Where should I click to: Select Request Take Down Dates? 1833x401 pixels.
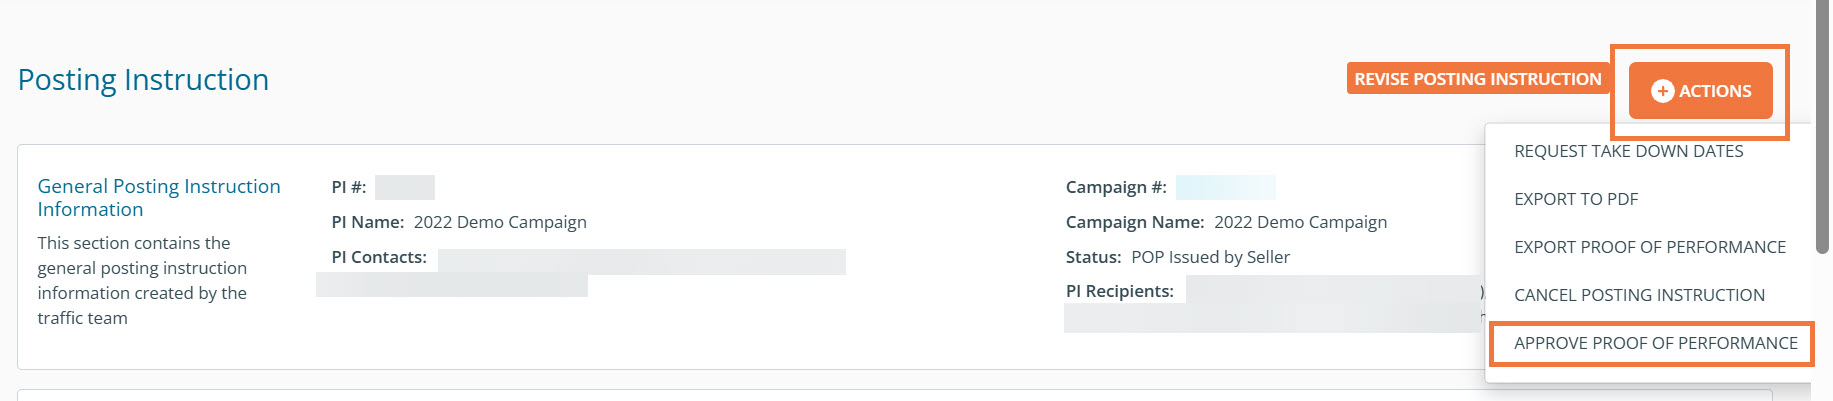point(1628,151)
